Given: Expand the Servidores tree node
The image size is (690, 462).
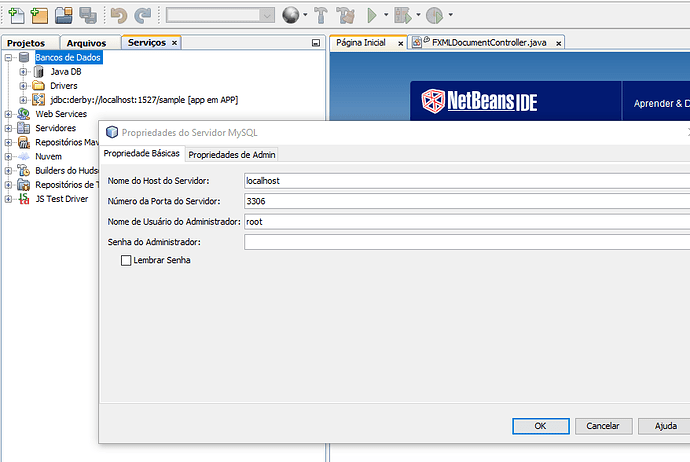Looking at the screenshot, I should (x=8, y=128).
